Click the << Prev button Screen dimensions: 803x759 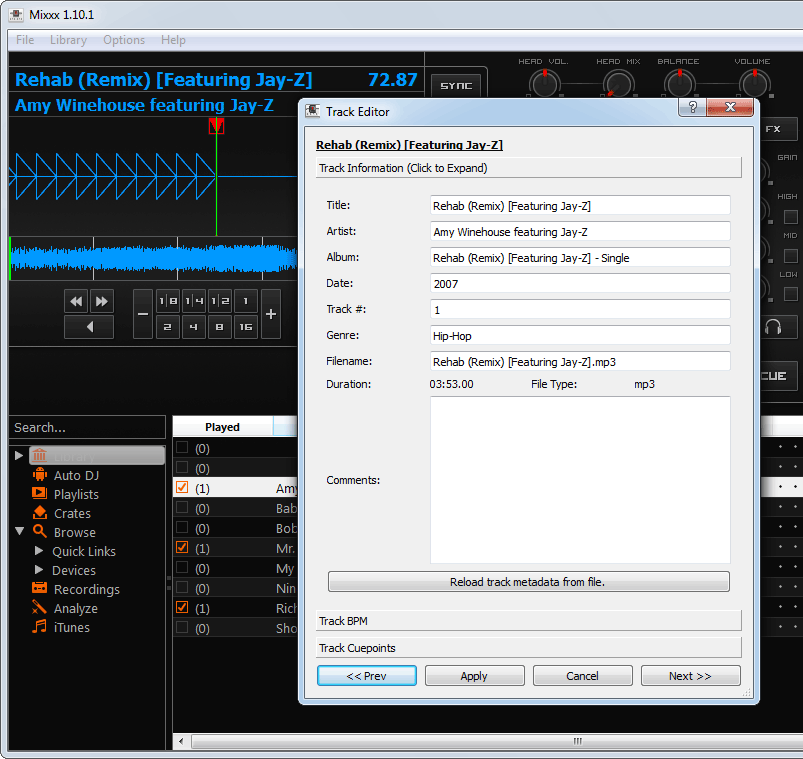[x=367, y=676]
